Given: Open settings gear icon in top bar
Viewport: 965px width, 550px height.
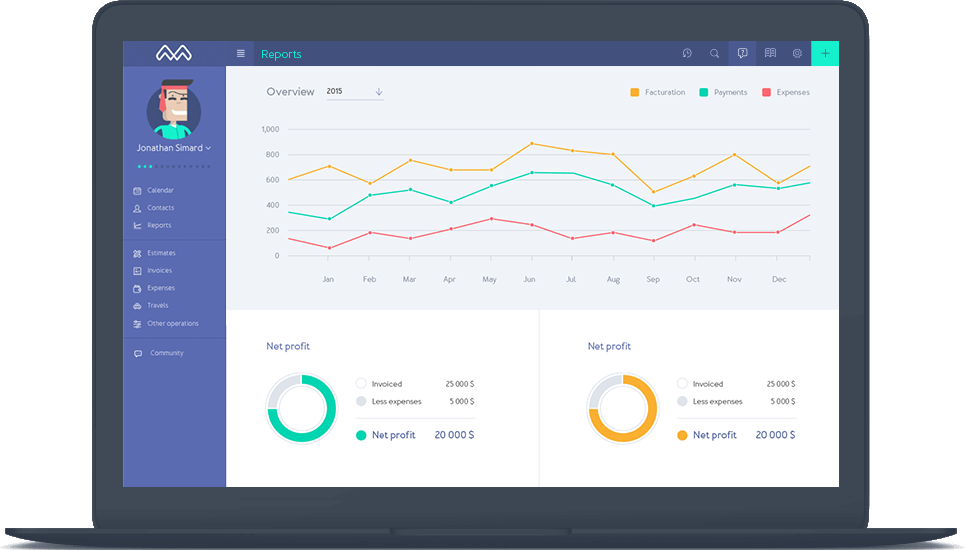Looking at the screenshot, I should (x=797, y=54).
